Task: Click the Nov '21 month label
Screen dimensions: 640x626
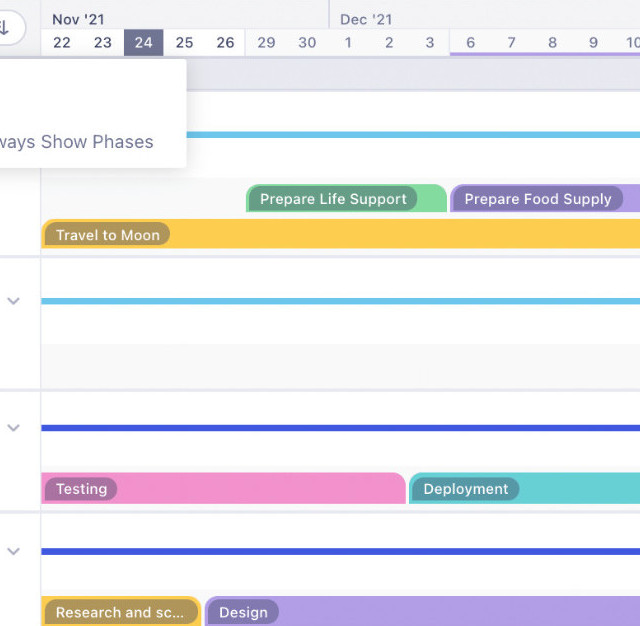Action: point(78,19)
